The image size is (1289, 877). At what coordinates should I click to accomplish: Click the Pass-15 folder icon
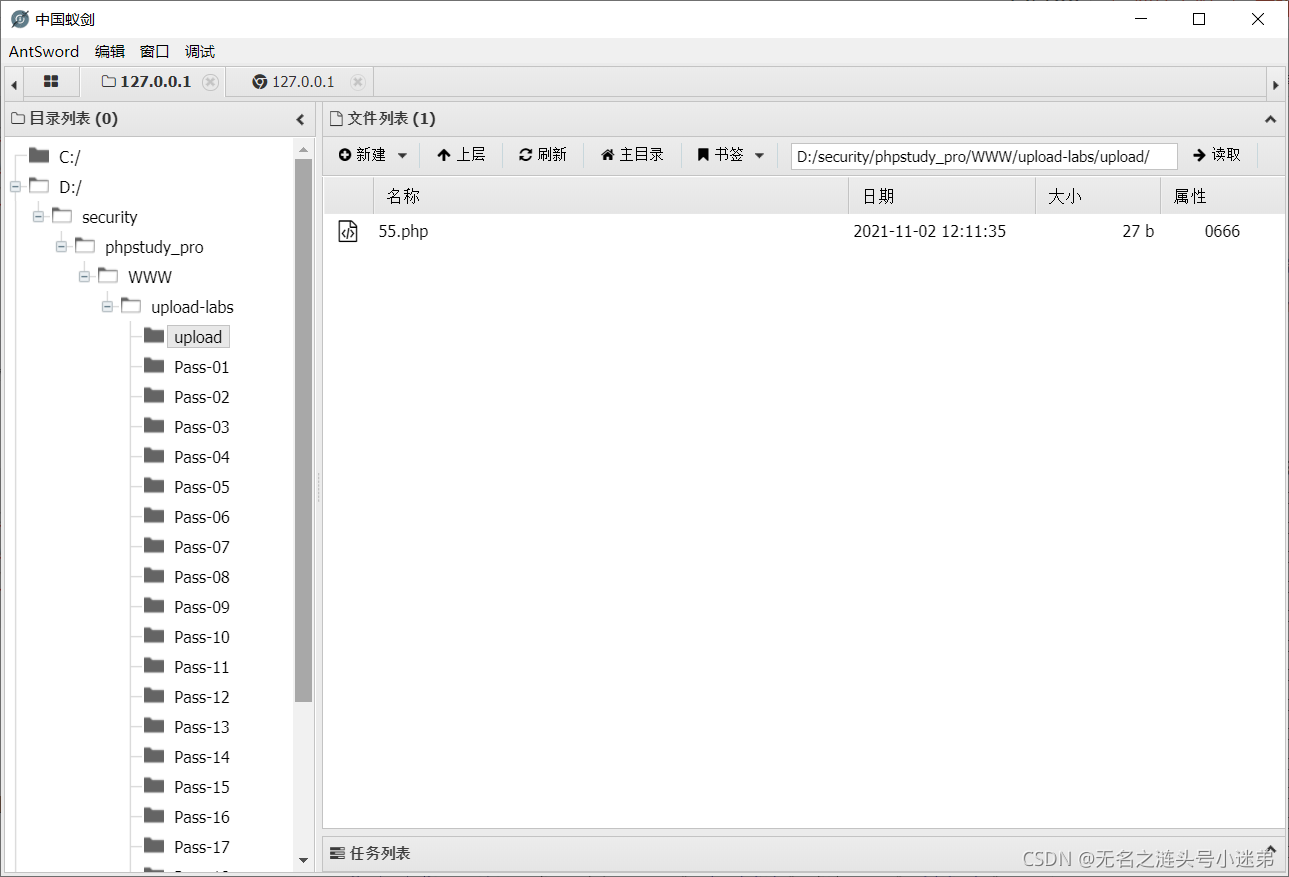tap(154, 786)
